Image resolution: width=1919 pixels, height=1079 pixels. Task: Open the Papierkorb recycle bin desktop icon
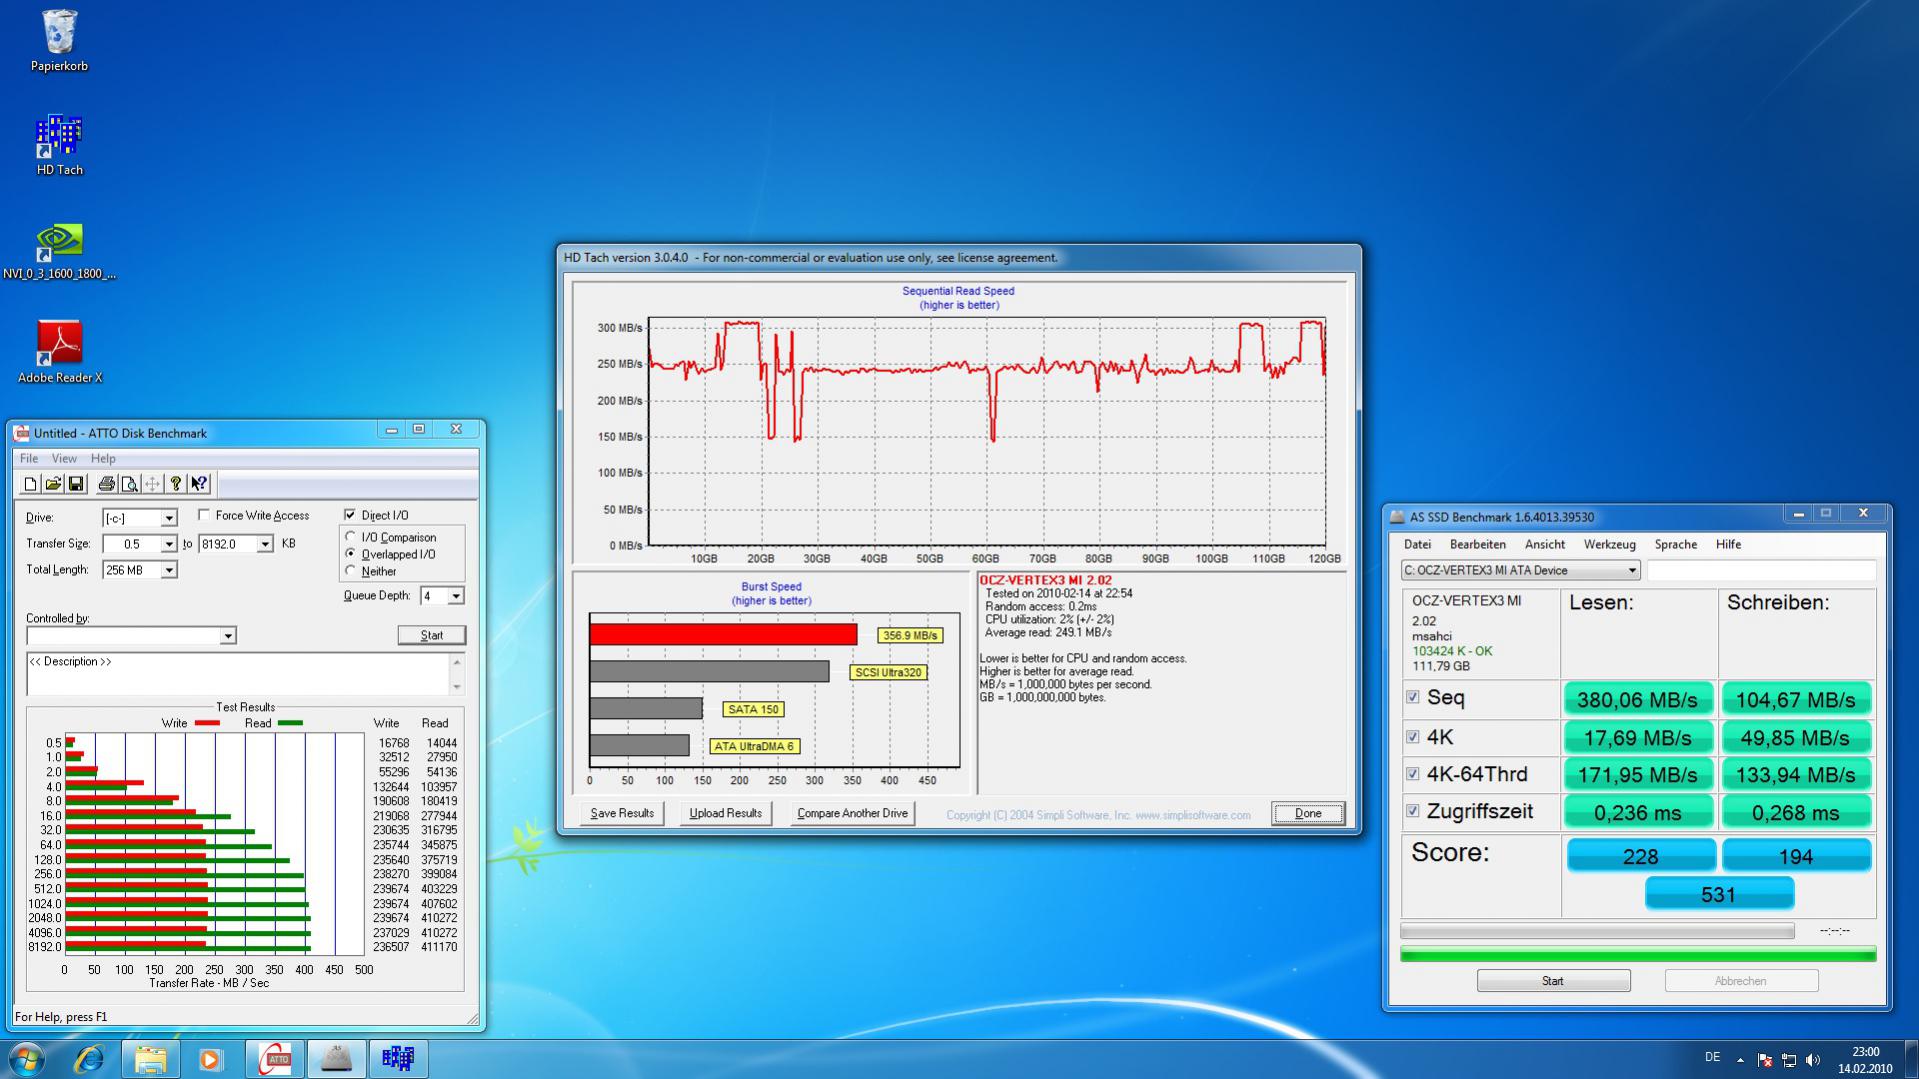[x=59, y=41]
